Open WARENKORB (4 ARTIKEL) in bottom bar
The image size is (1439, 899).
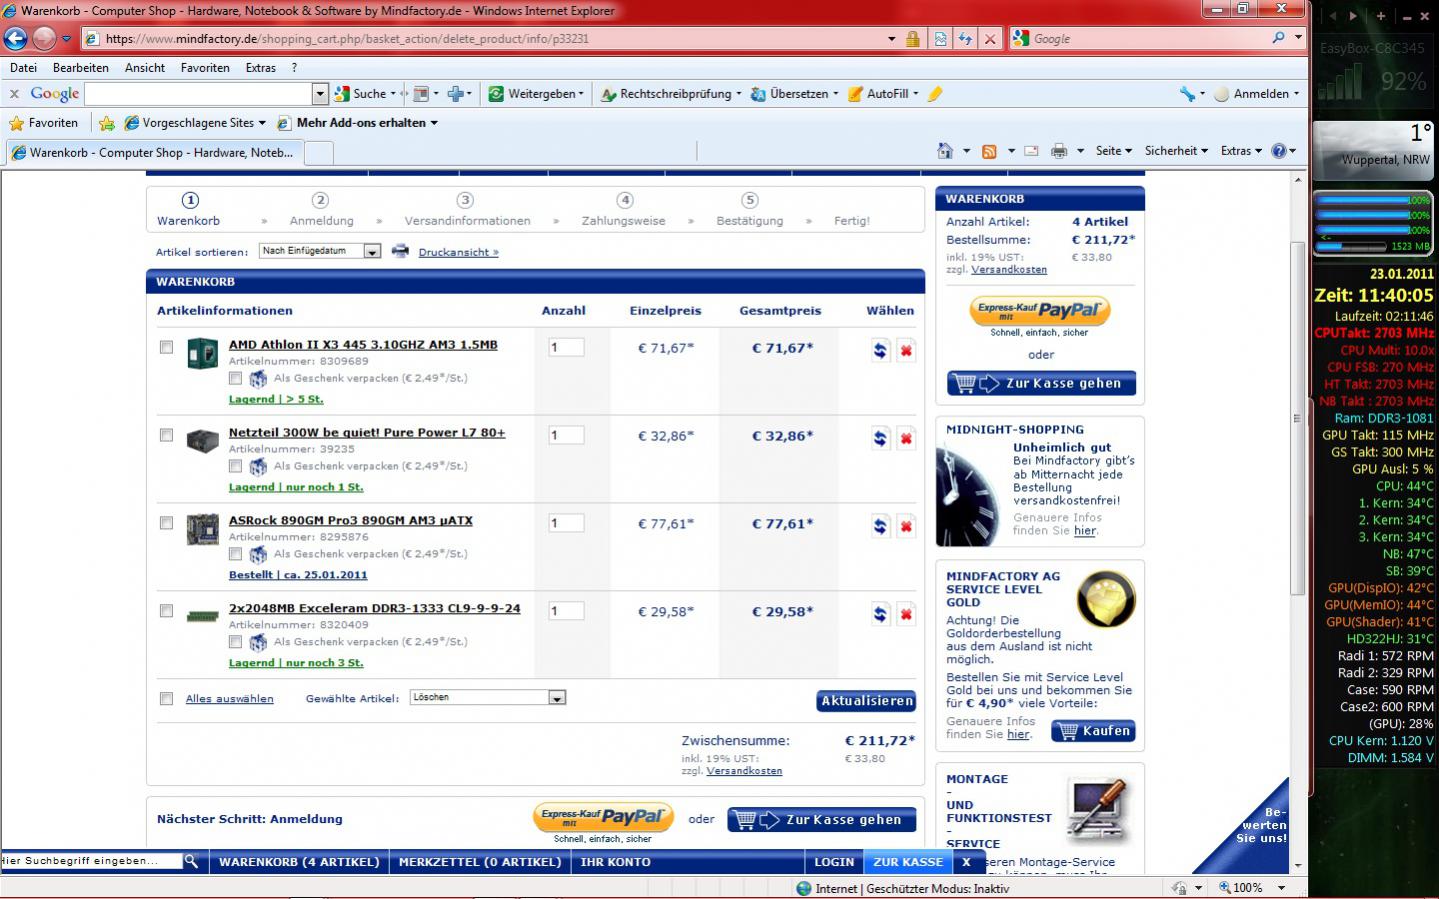click(299, 862)
